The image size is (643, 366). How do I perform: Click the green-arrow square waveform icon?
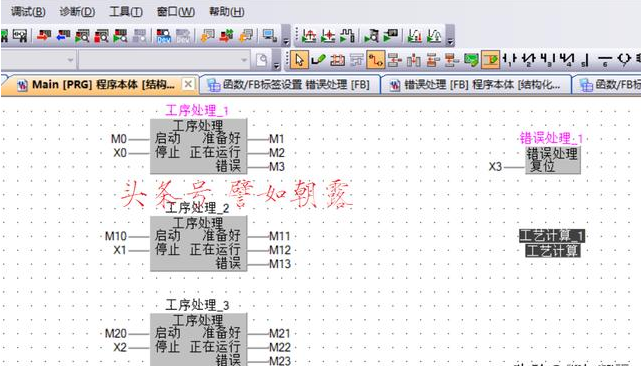347,36
